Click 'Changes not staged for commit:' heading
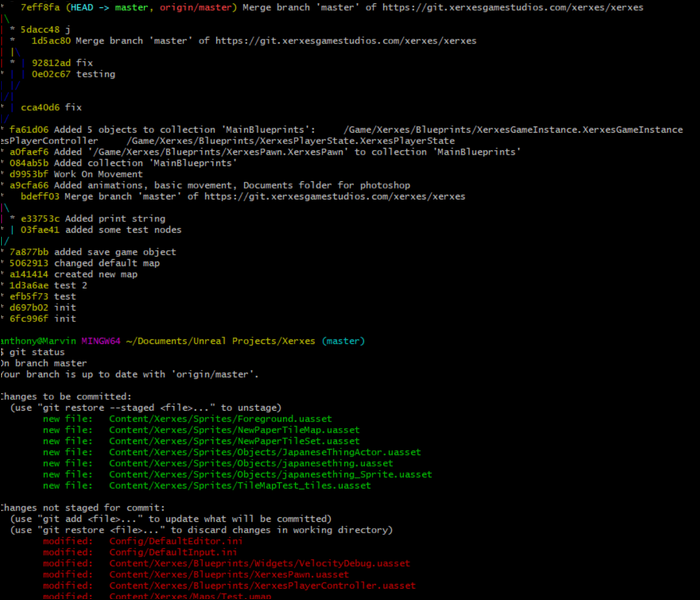Image resolution: width=700 pixels, height=600 pixels. click(x=83, y=508)
